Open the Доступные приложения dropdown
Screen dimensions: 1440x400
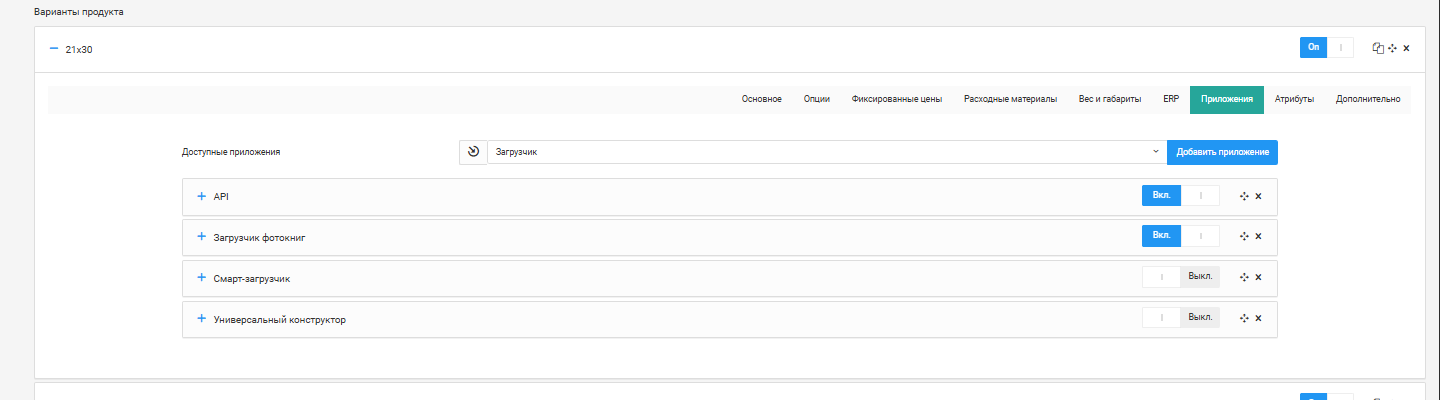(x=826, y=152)
